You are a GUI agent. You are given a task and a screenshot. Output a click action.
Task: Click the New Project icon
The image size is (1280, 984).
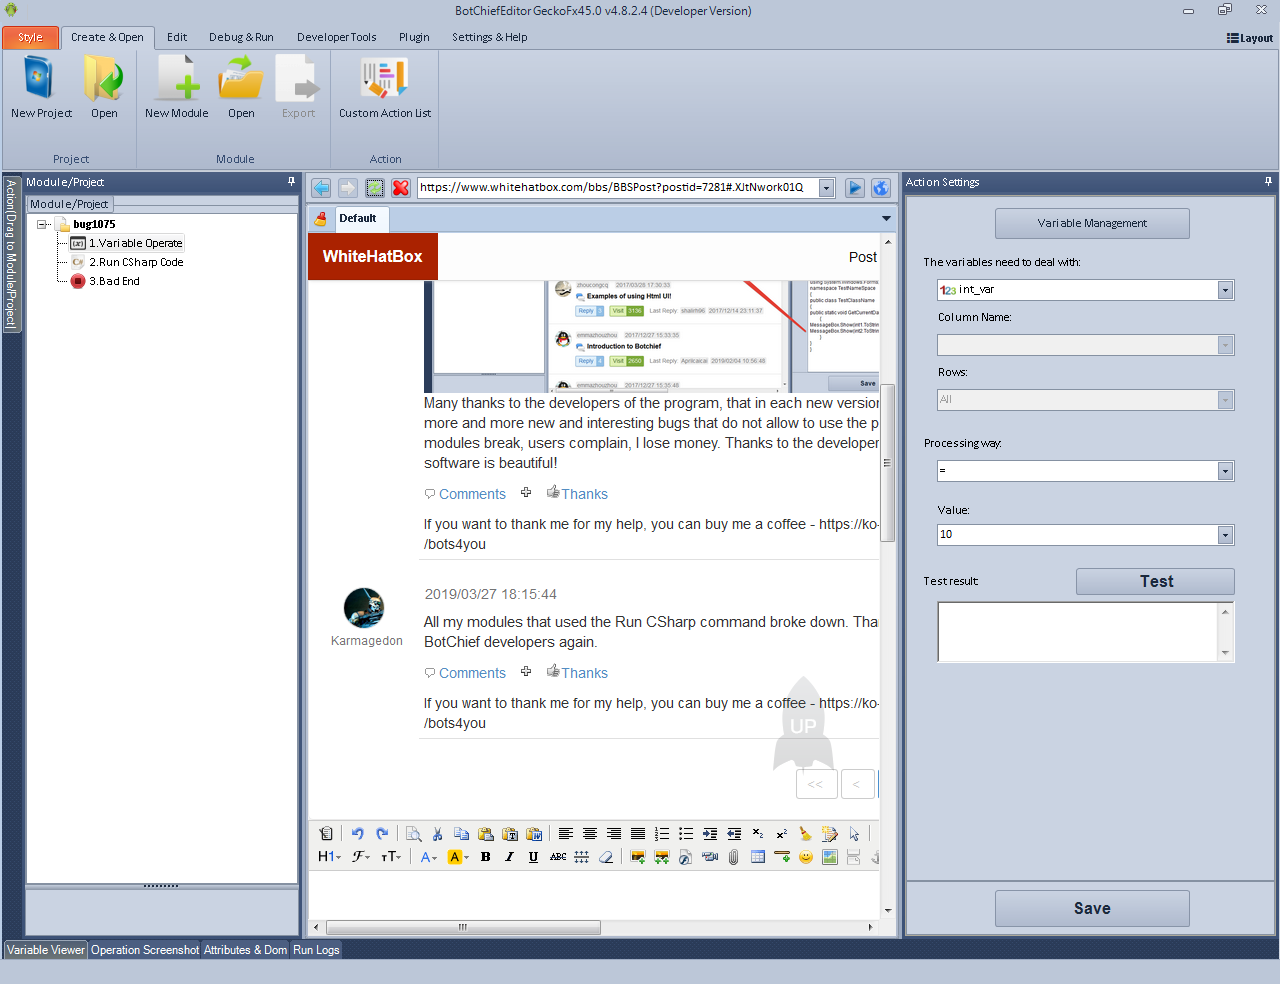[40, 80]
